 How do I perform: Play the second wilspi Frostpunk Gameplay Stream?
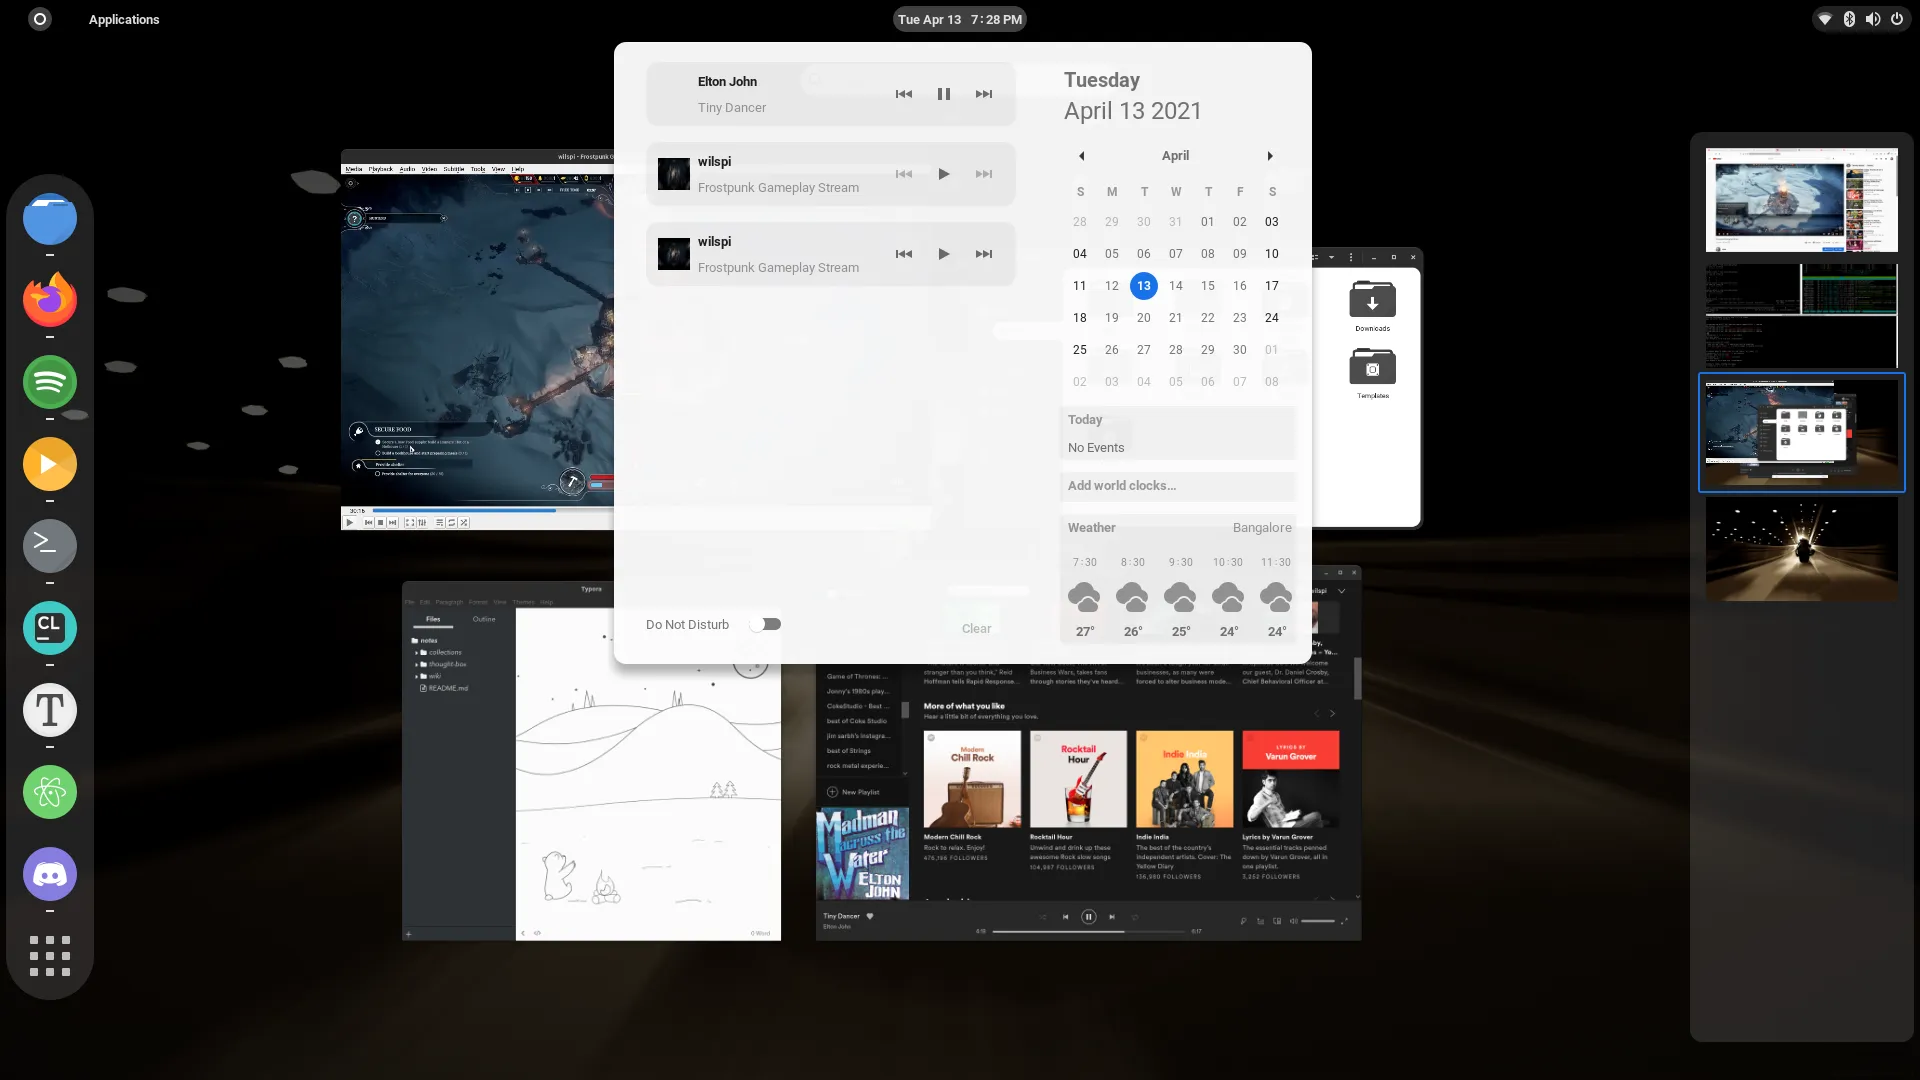pos(943,254)
